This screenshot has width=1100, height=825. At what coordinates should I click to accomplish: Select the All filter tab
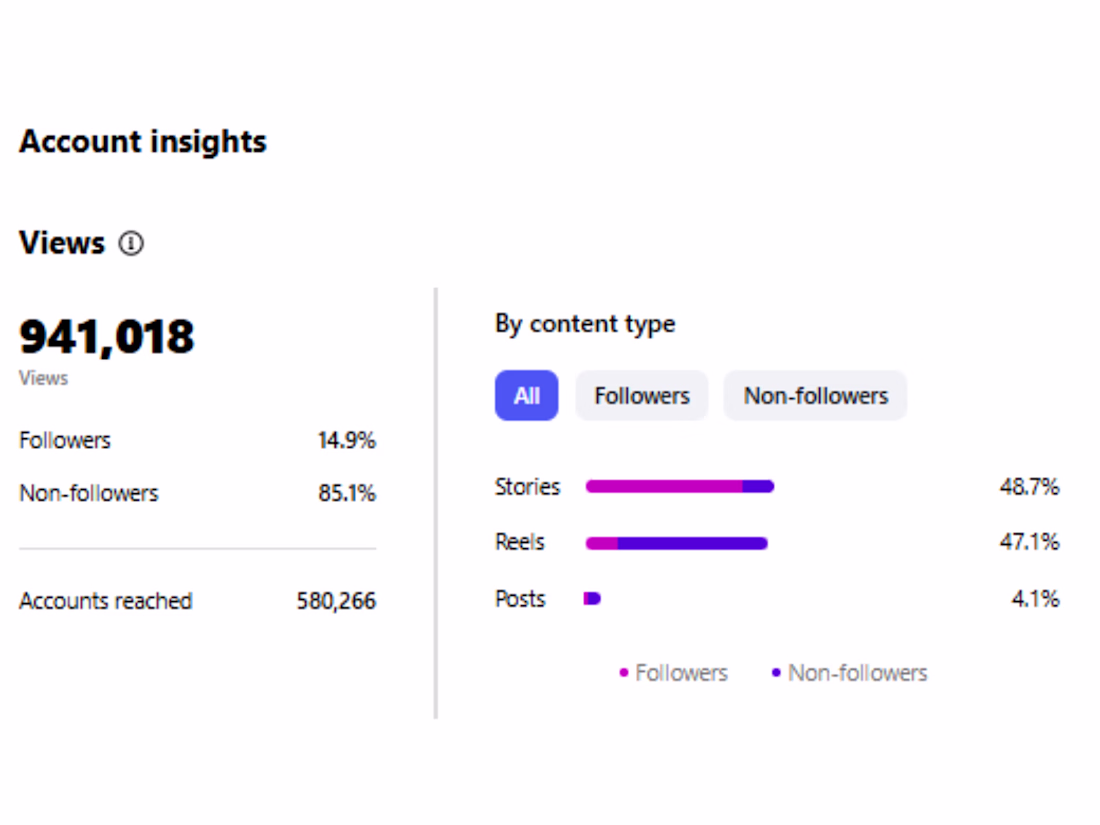pyautogui.click(x=526, y=396)
